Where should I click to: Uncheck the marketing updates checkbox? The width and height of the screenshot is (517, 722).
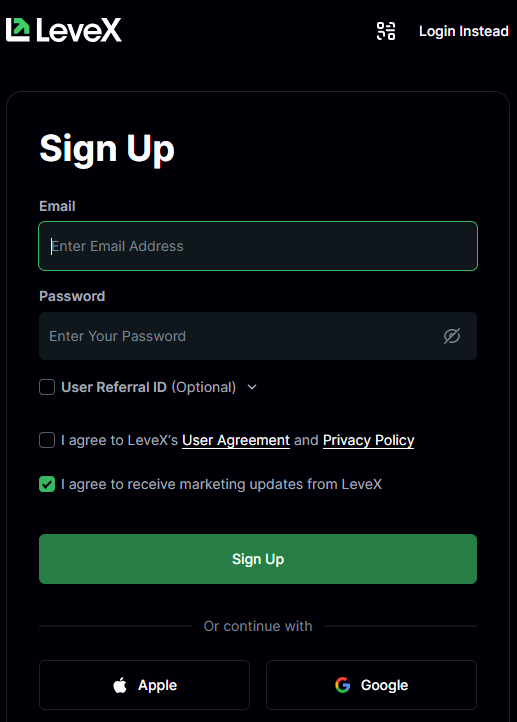coord(47,484)
